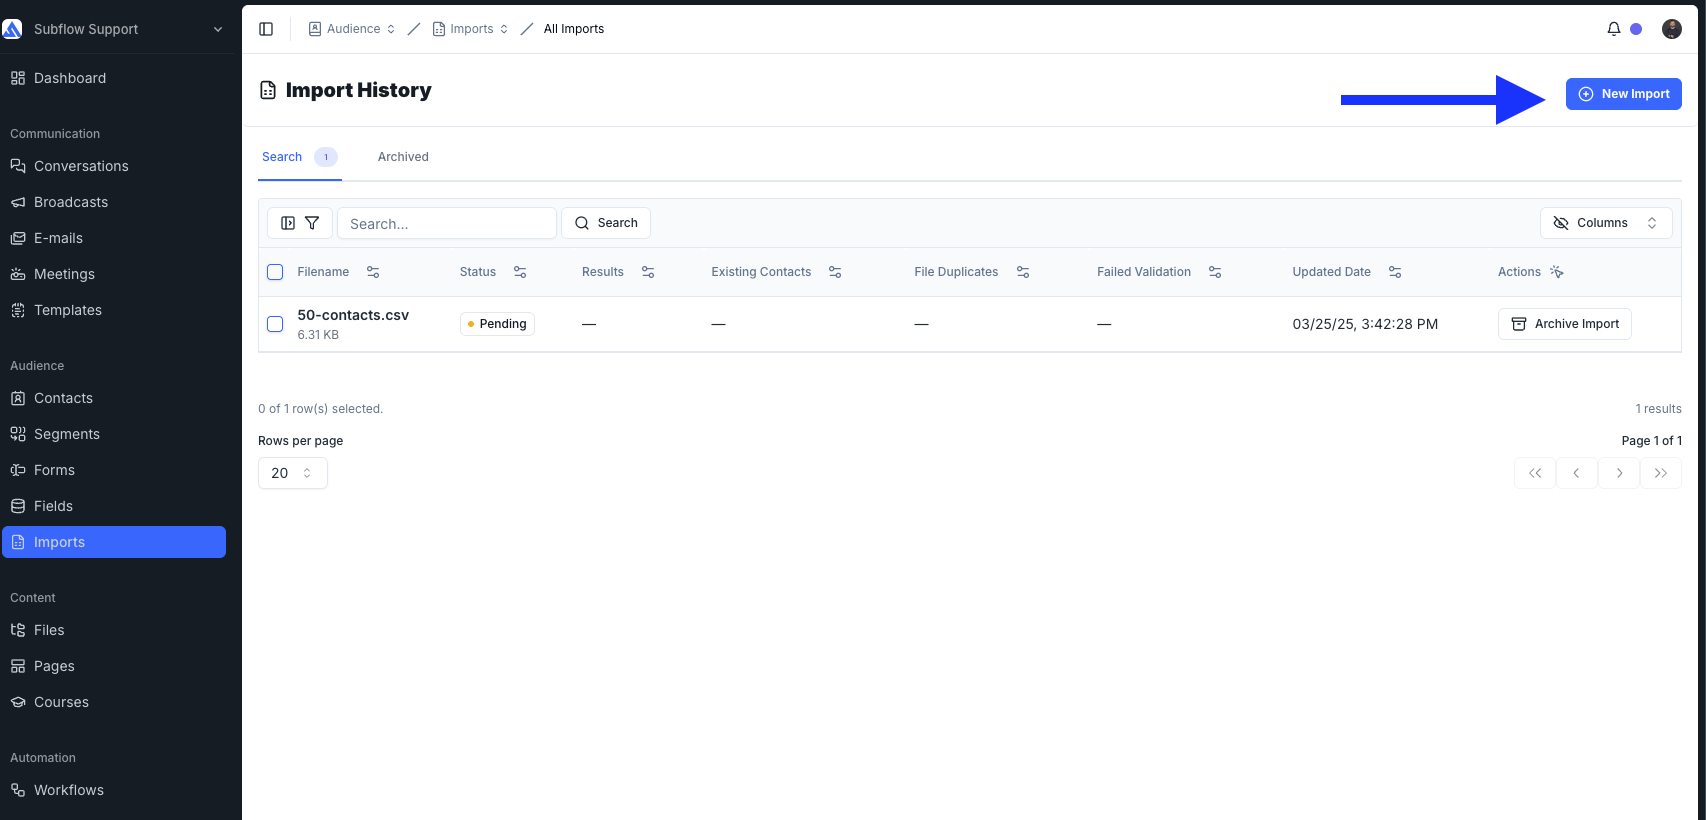Open Broadcasts in sidebar
Viewport: 1706px width, 820px height.
point(114,202)
